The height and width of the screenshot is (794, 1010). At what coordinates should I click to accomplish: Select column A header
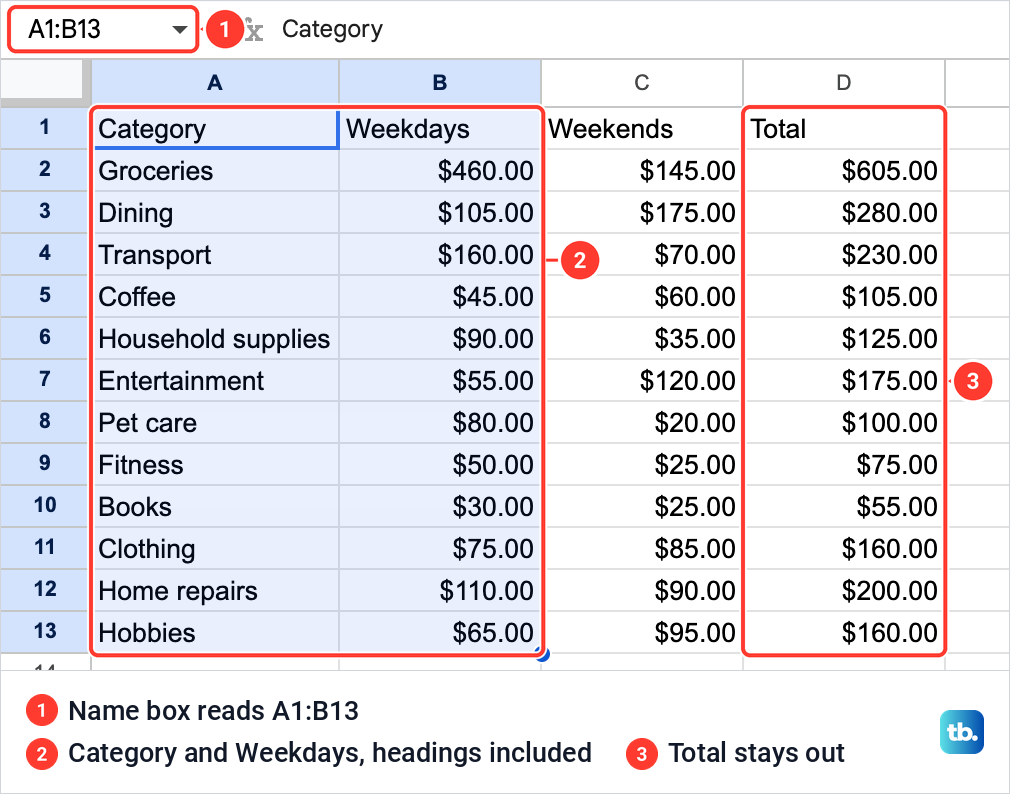point(214,82)
